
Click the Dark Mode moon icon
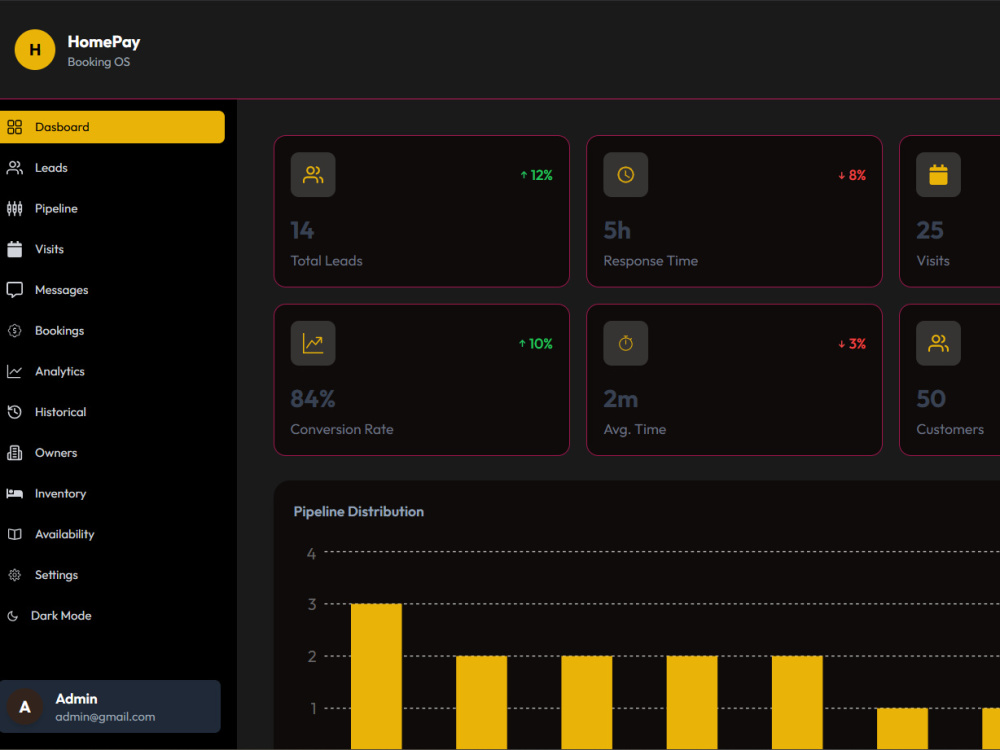point(13,616)
